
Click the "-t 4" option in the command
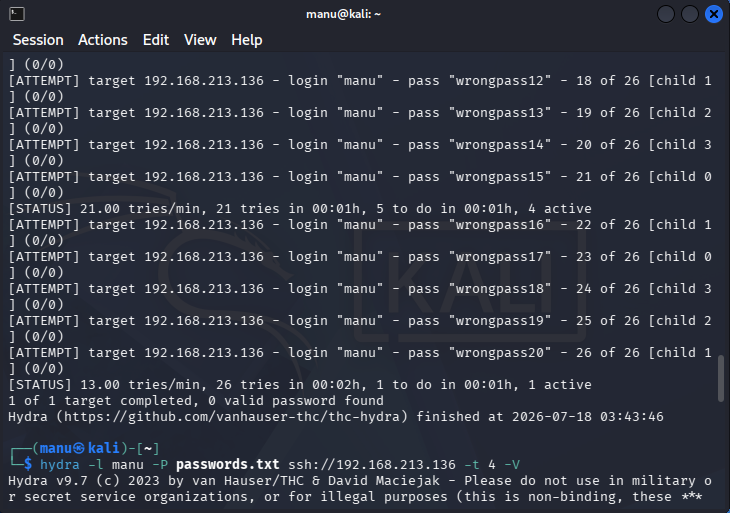[479, 465]
